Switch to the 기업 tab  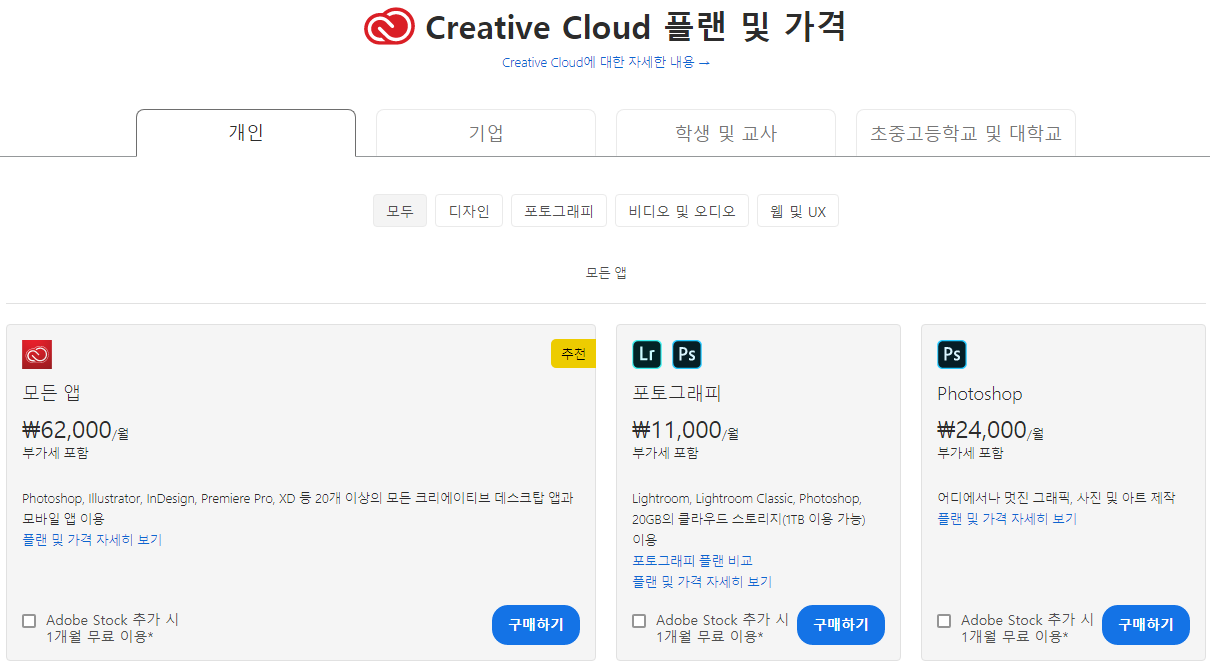click(x=486, y=133)
